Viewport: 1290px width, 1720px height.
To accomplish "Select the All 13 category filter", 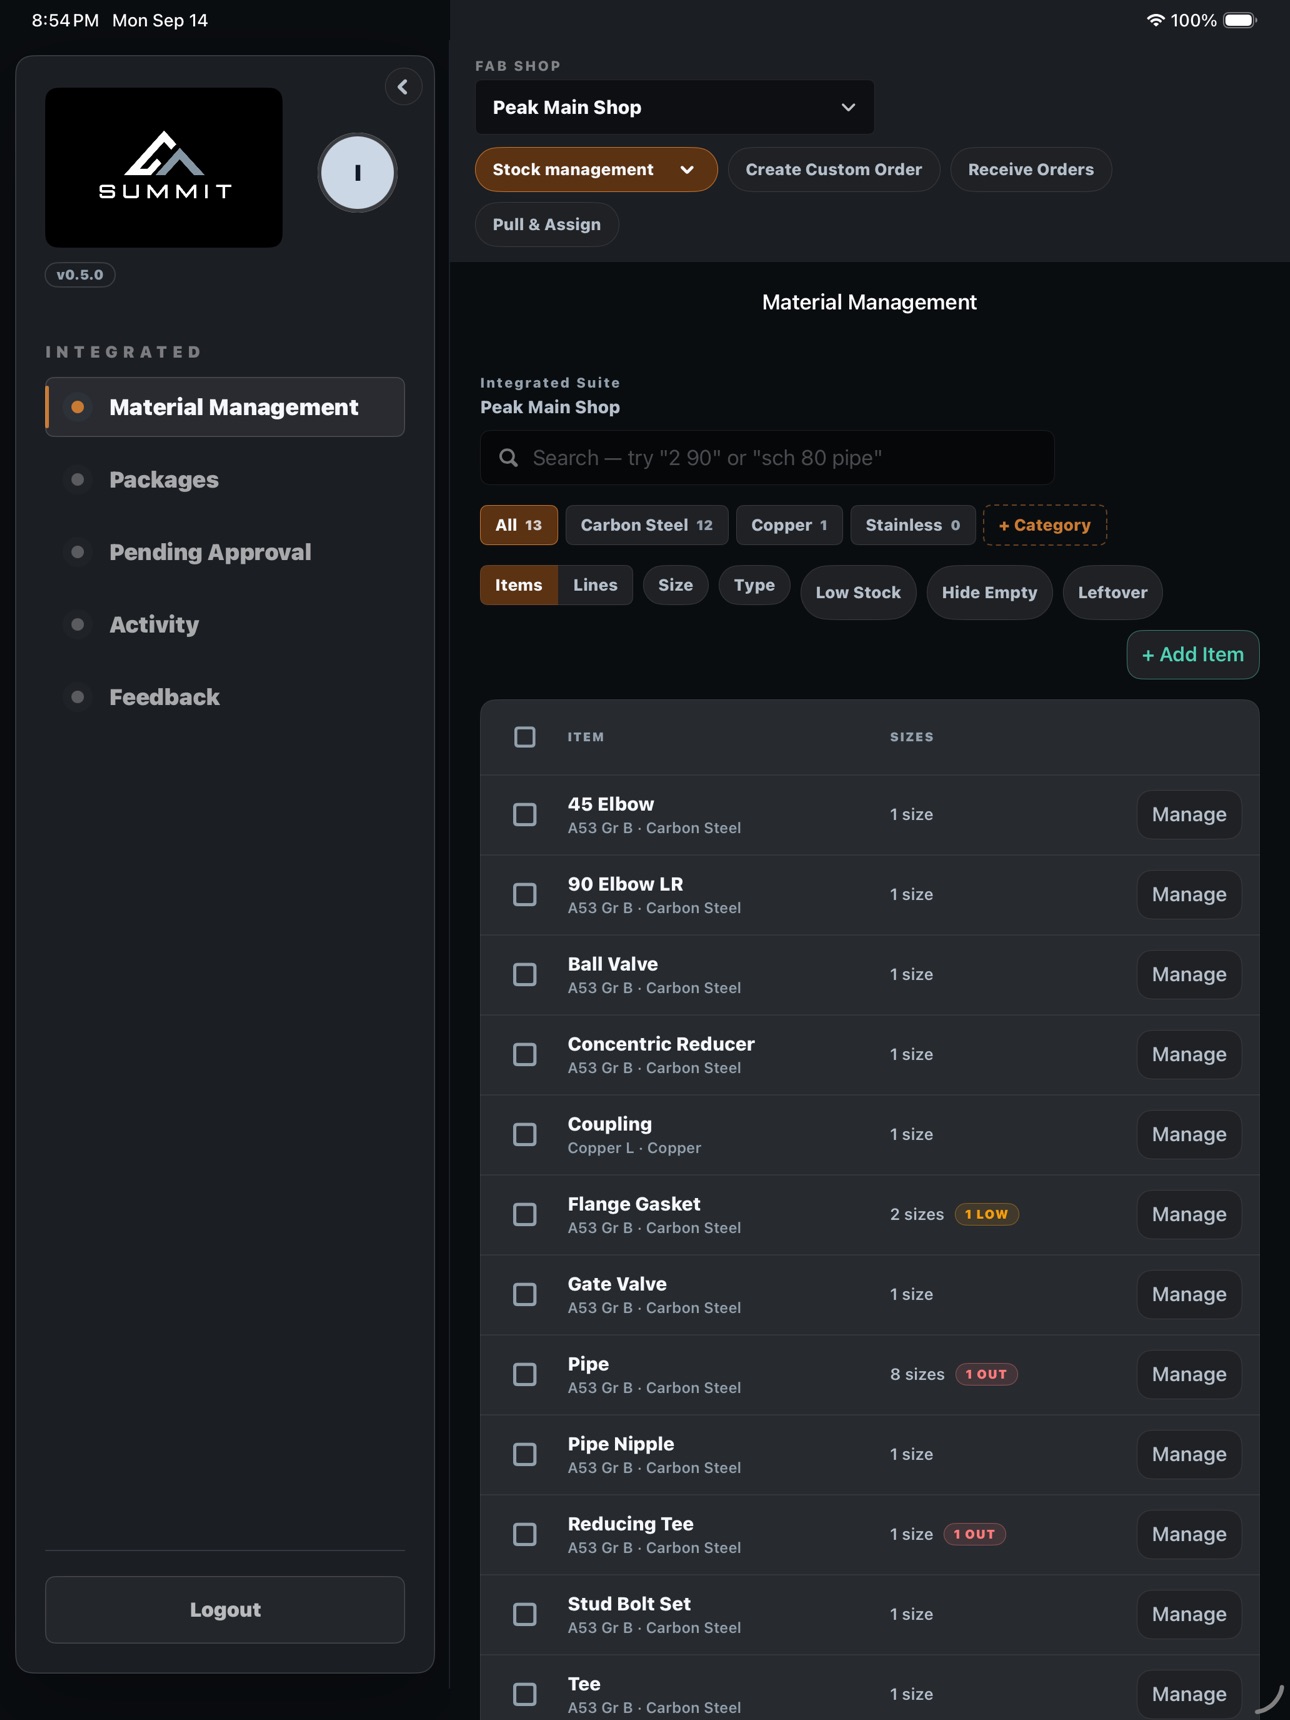I will click(x=519, y=525).
